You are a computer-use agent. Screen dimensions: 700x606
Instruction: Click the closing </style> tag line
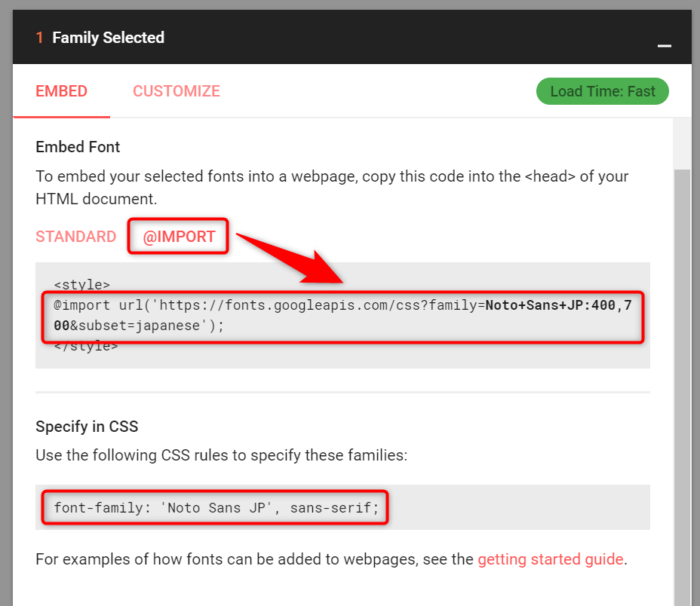coord(86,346)
